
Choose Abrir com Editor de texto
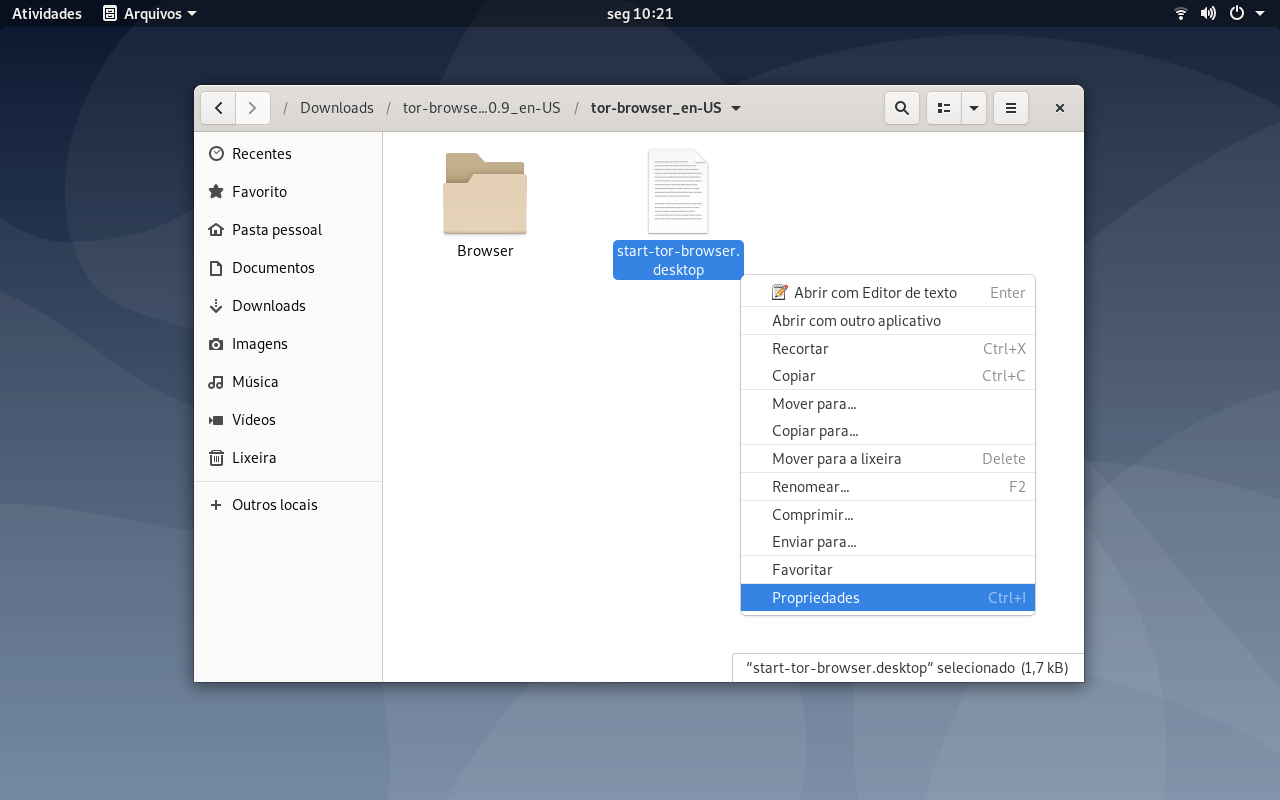pyautogui.click(x=888, y=293)
